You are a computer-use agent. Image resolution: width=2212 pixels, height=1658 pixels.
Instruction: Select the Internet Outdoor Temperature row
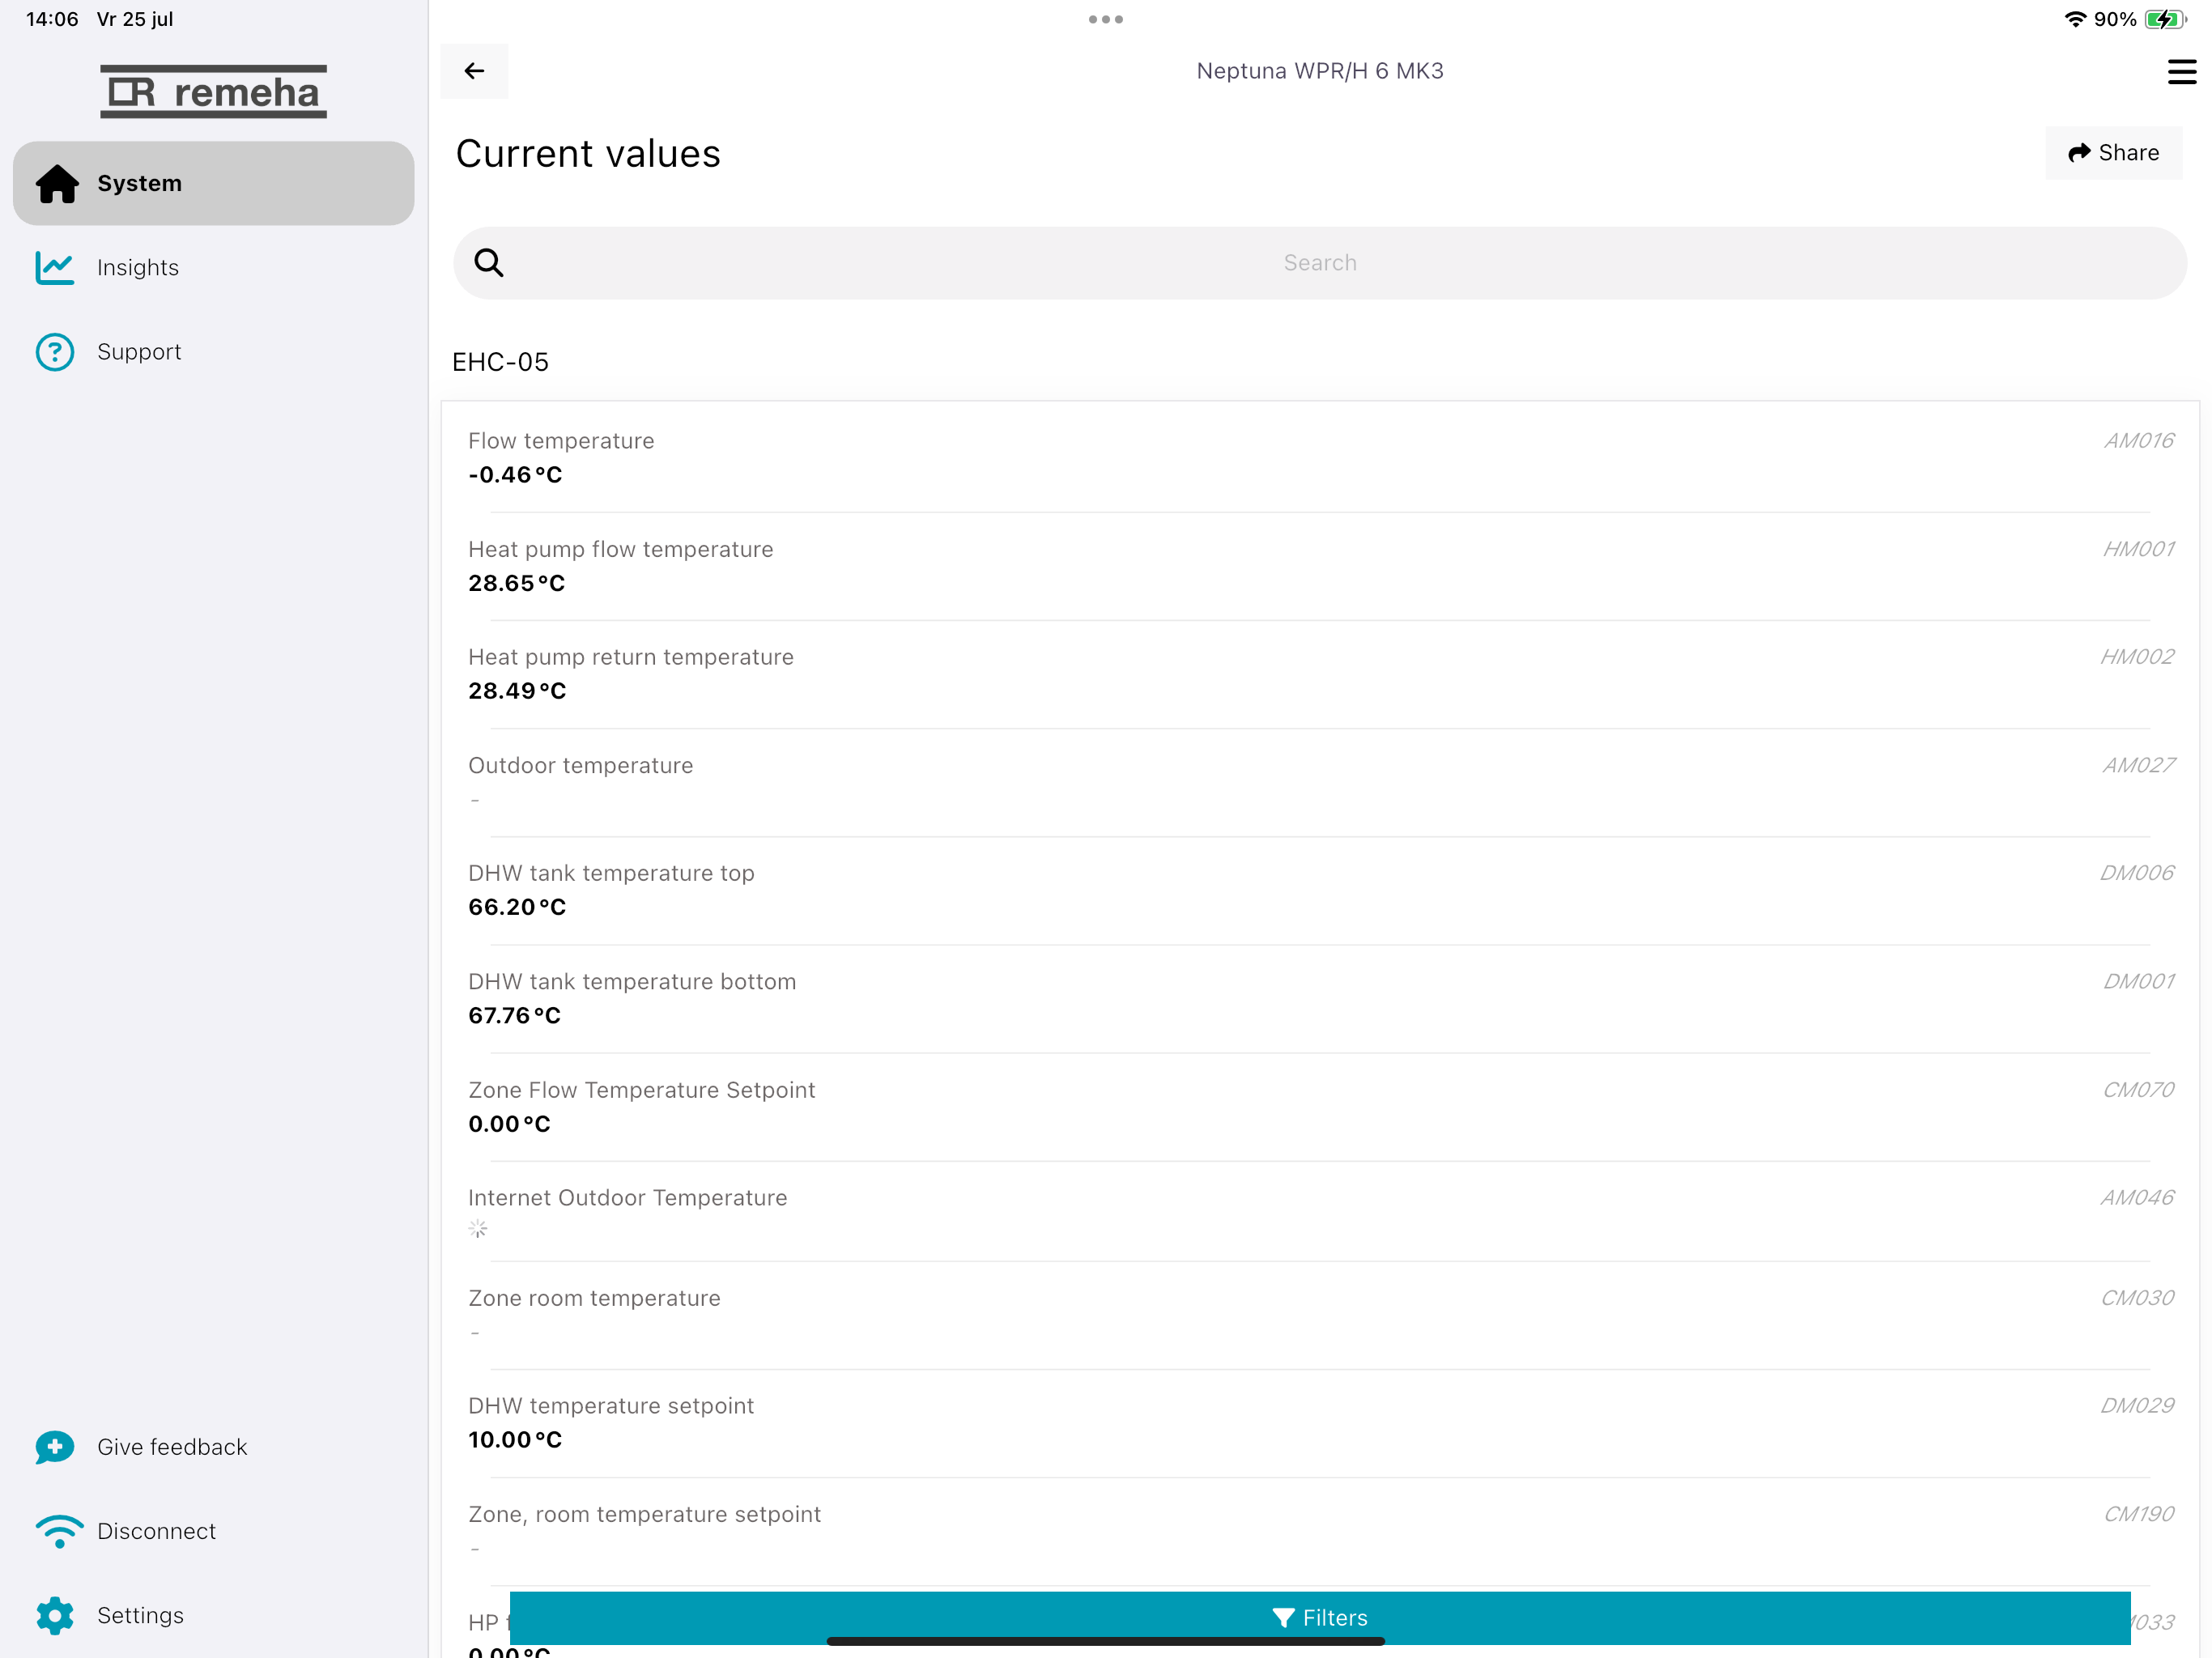point(1320,1211)
